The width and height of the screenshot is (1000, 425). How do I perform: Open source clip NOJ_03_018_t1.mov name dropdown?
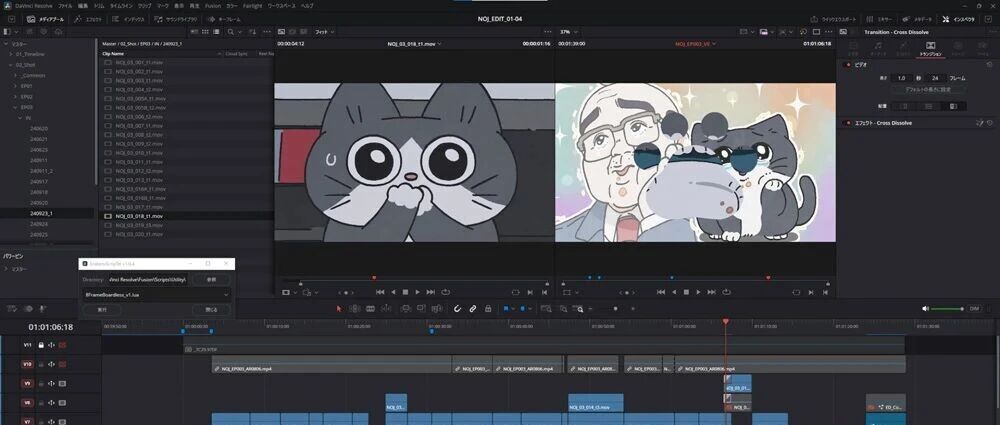point(415,44)
